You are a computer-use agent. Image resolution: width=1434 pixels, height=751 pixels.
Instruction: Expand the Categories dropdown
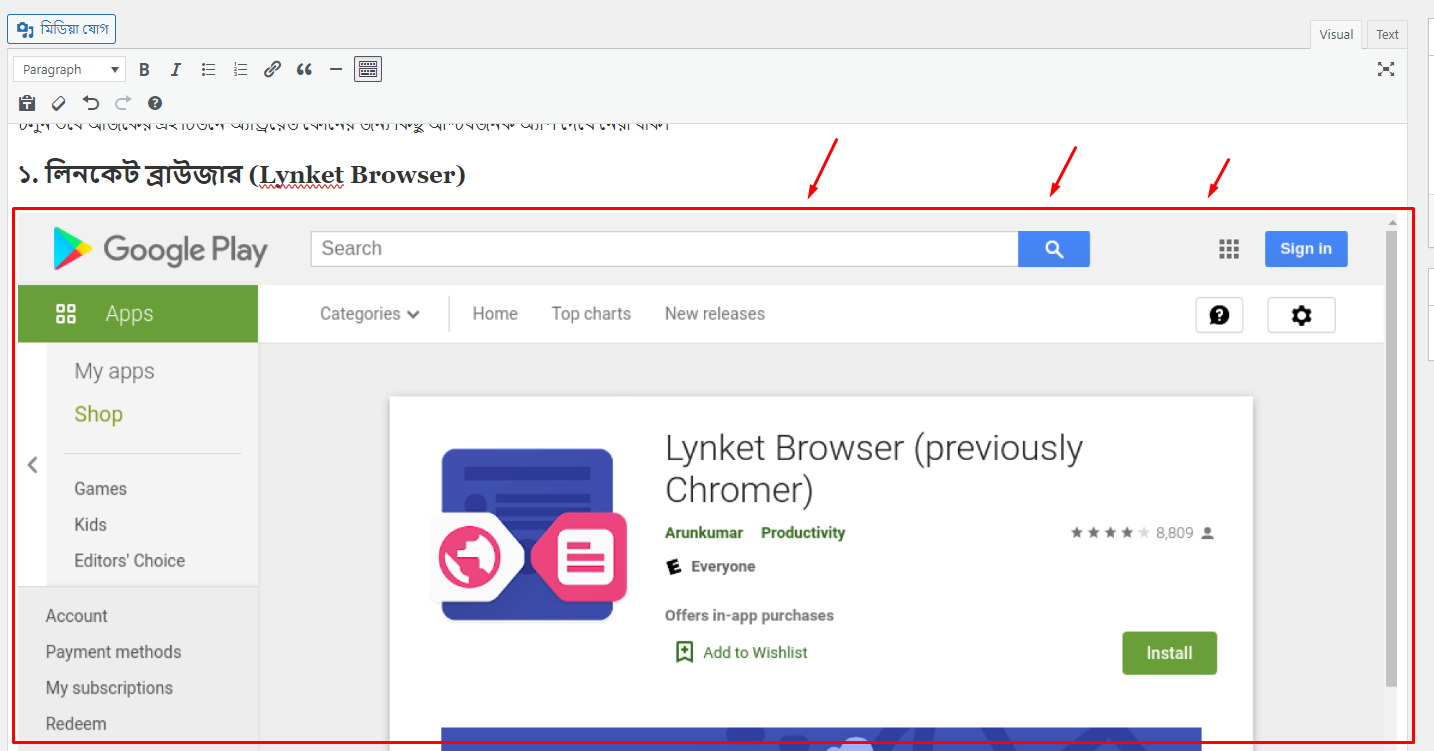pyautogui.click(x=370, y=314)
